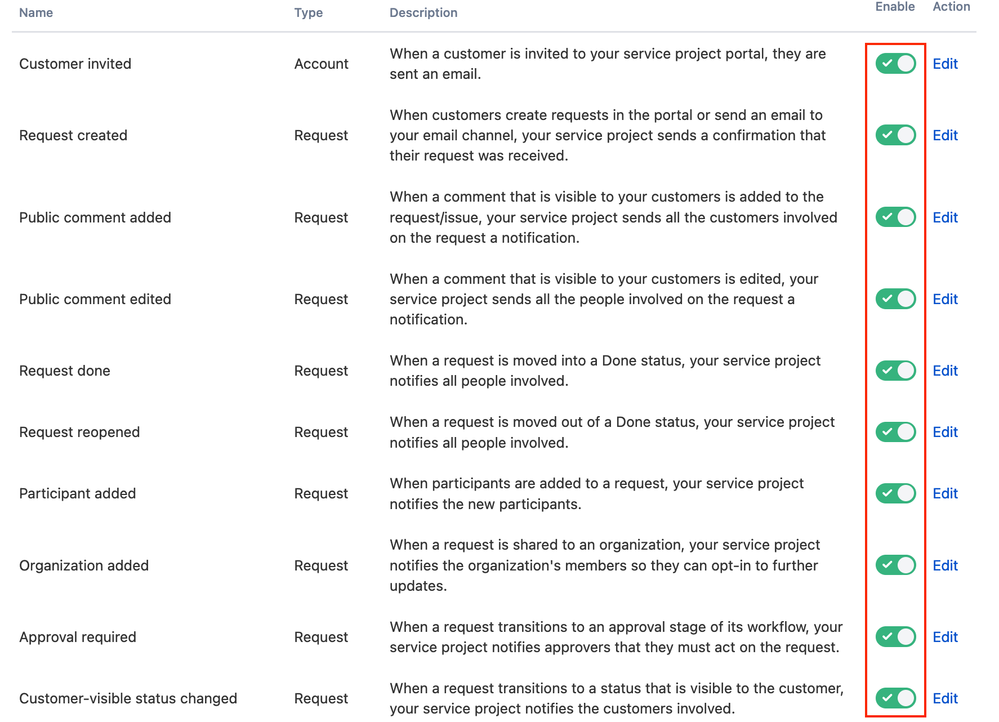Viewport: 999px width, 722px height.
Task: Toggle the Public comment added switch
Action: tap(895, 217)
